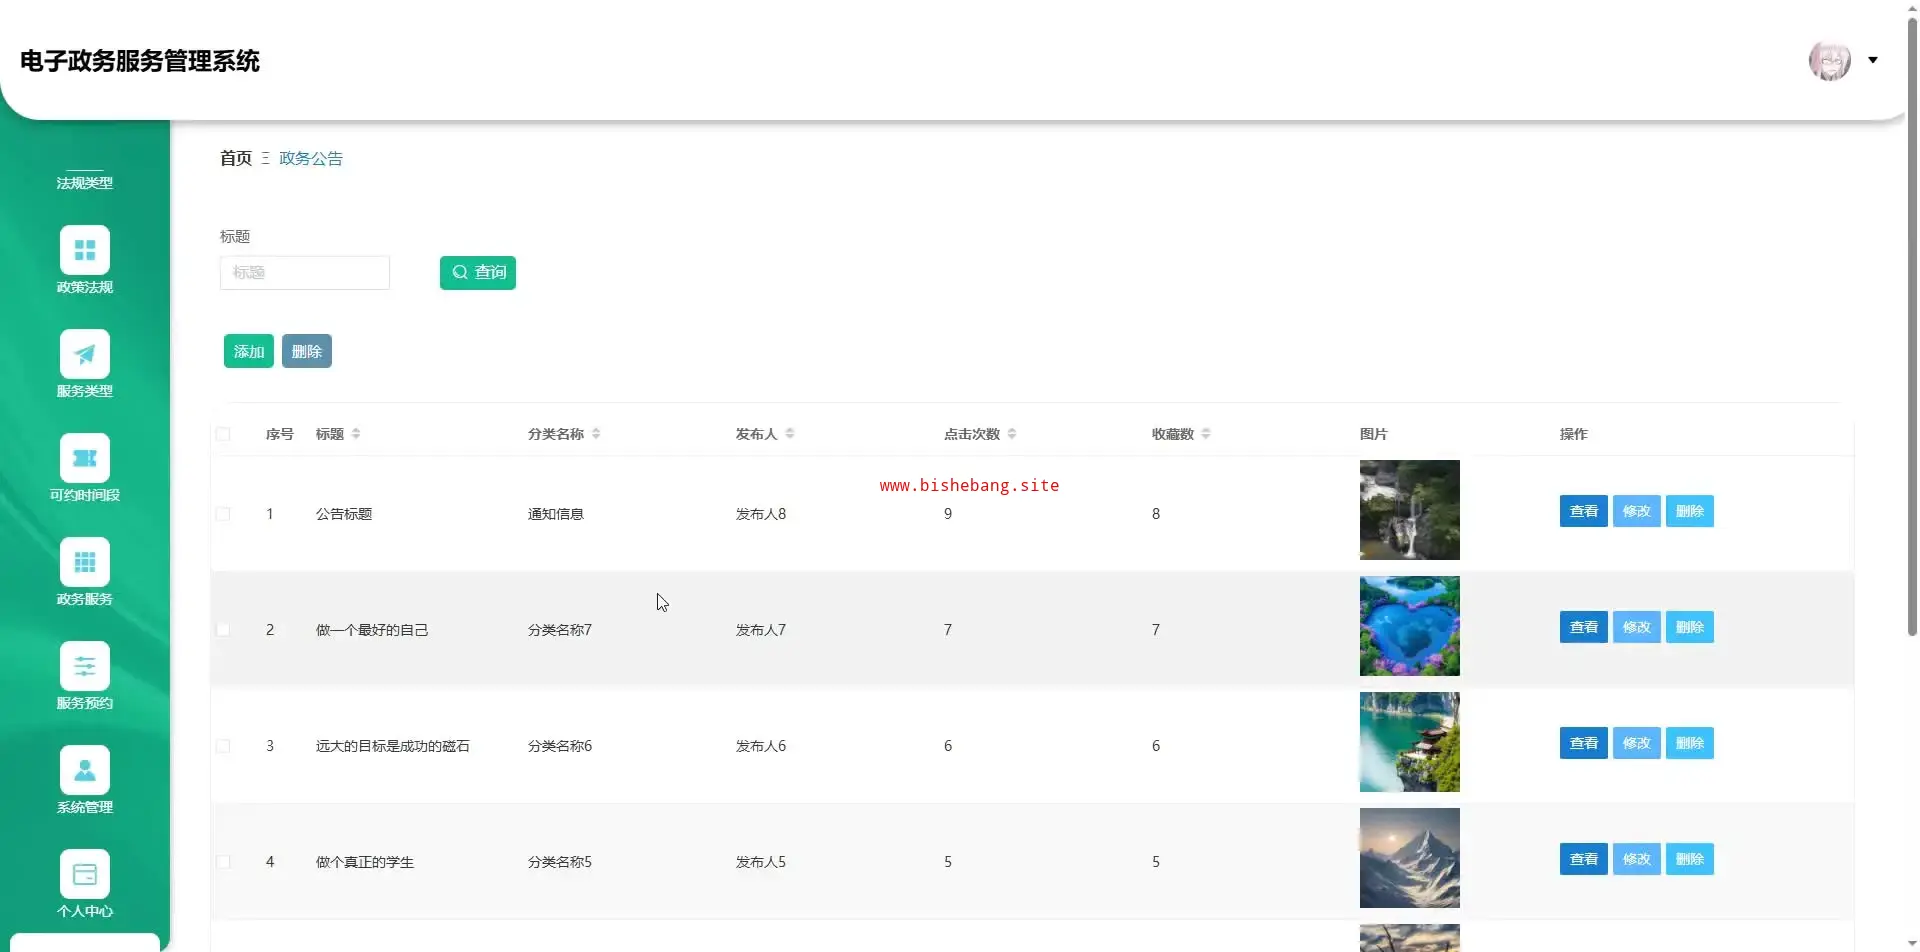The image size is (1920, 952).
Task: Click the 做个真正的学生 title cell
Action: pyautogui.click(x=365, y=862)
